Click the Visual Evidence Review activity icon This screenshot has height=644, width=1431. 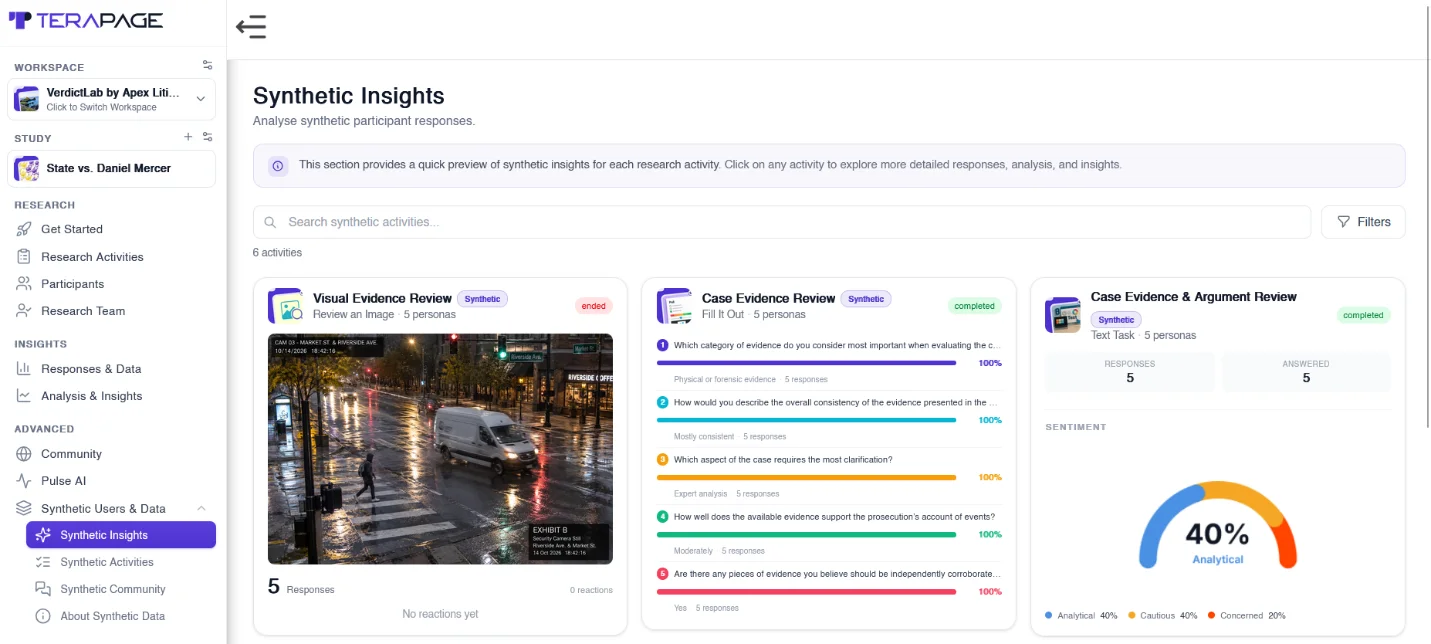pyautogui.click(x=286, y=306)
